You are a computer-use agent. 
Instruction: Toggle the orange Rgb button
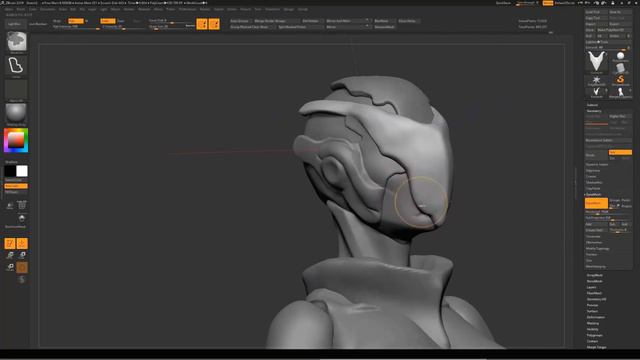point(76,21)
